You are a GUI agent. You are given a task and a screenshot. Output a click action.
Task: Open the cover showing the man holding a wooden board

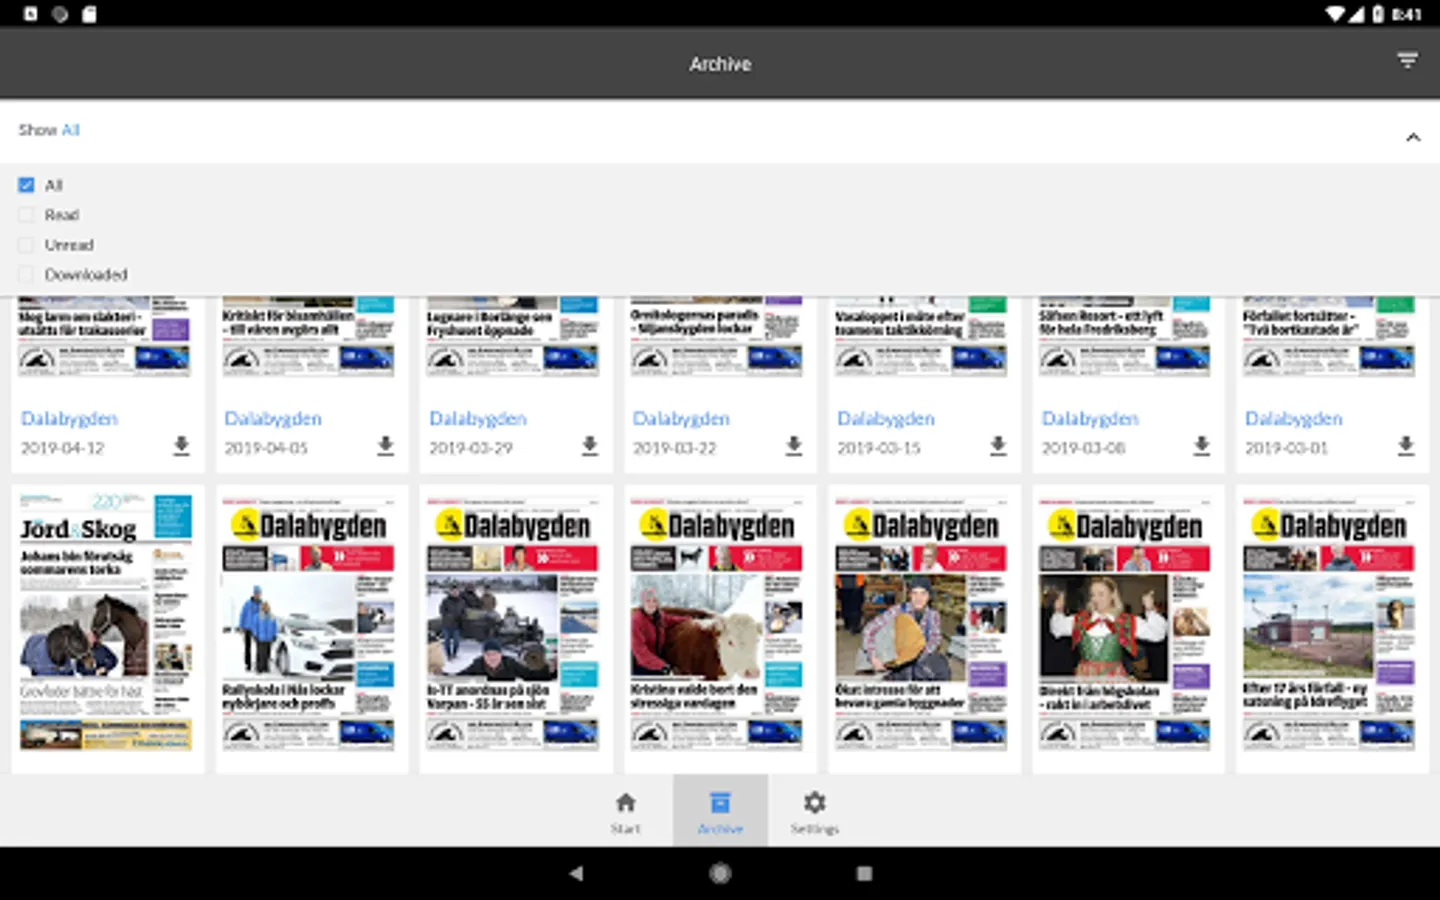(x=920, y=622)
